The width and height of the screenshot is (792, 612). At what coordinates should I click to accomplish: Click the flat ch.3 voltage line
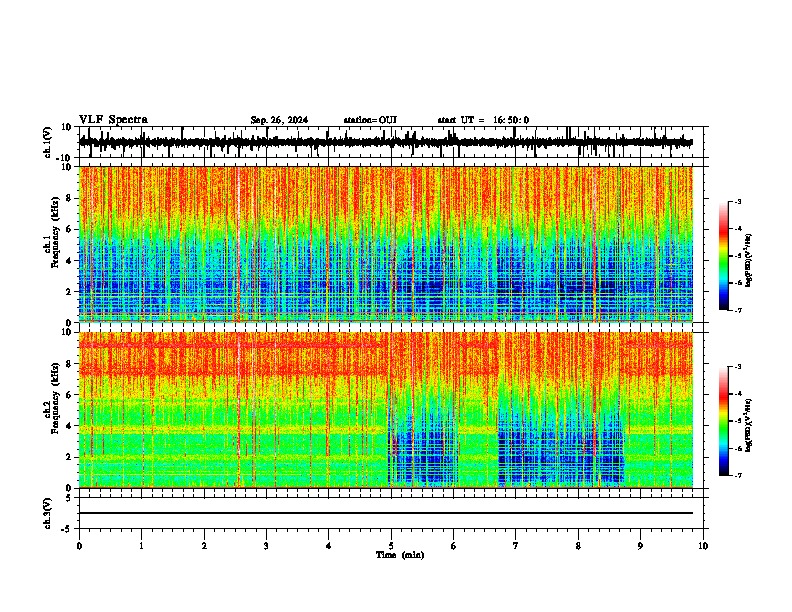coord(386,513)
